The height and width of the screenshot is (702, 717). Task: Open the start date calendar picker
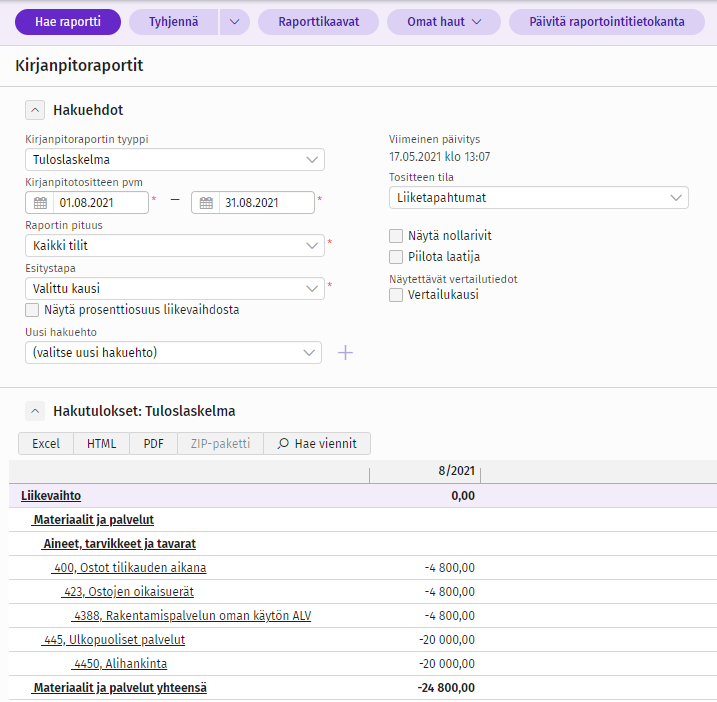(40, 203)
